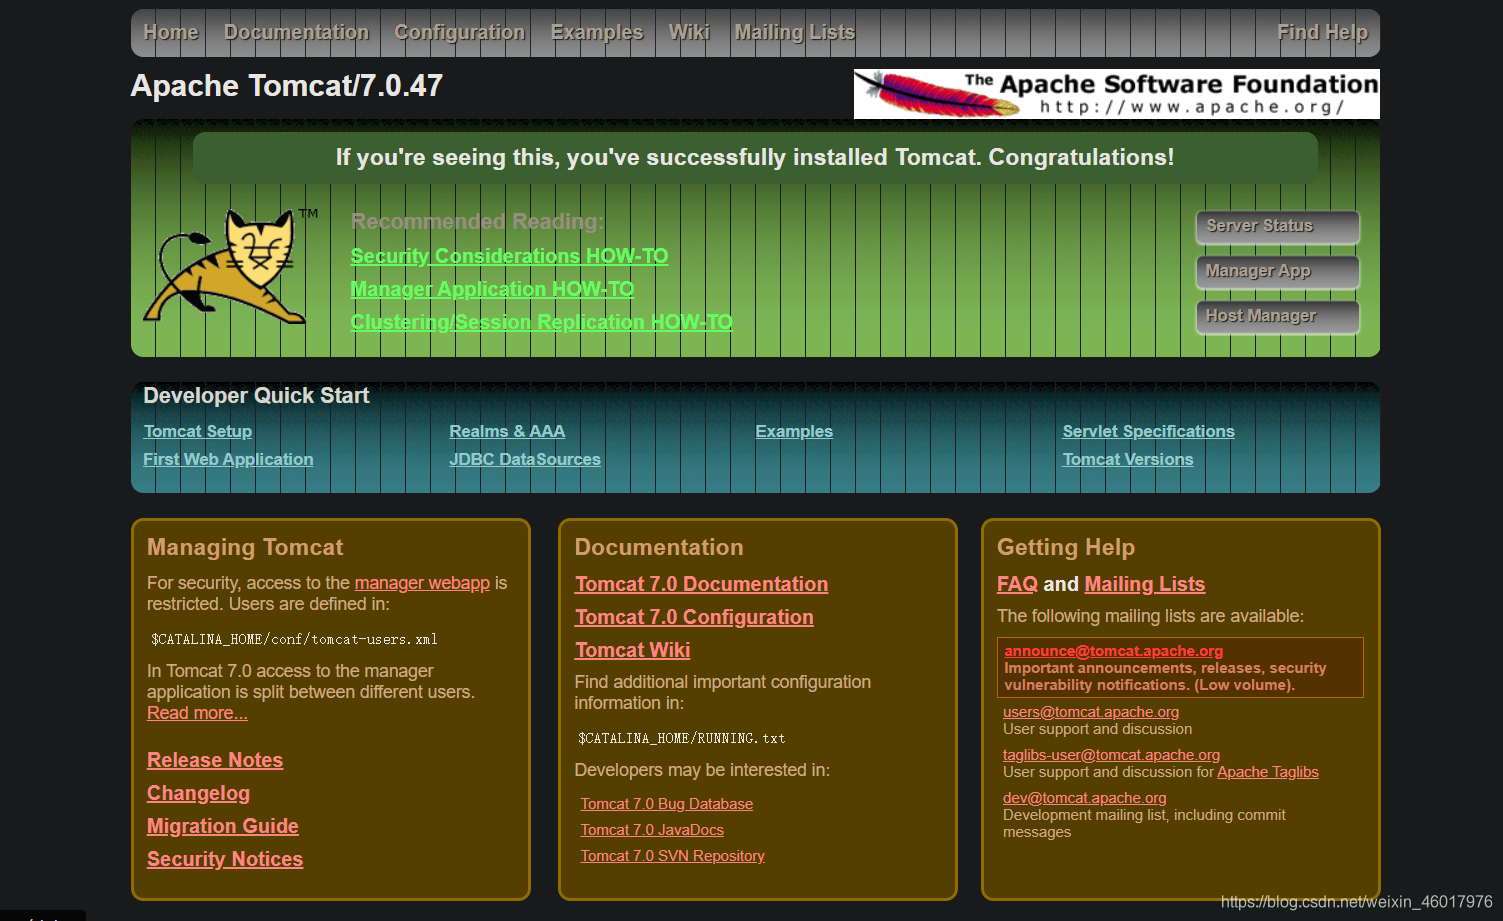The width and height of the screenshot is (1503, 921).
Task: Click Find Help in the navigation bar
Action: click(1322, 32)
